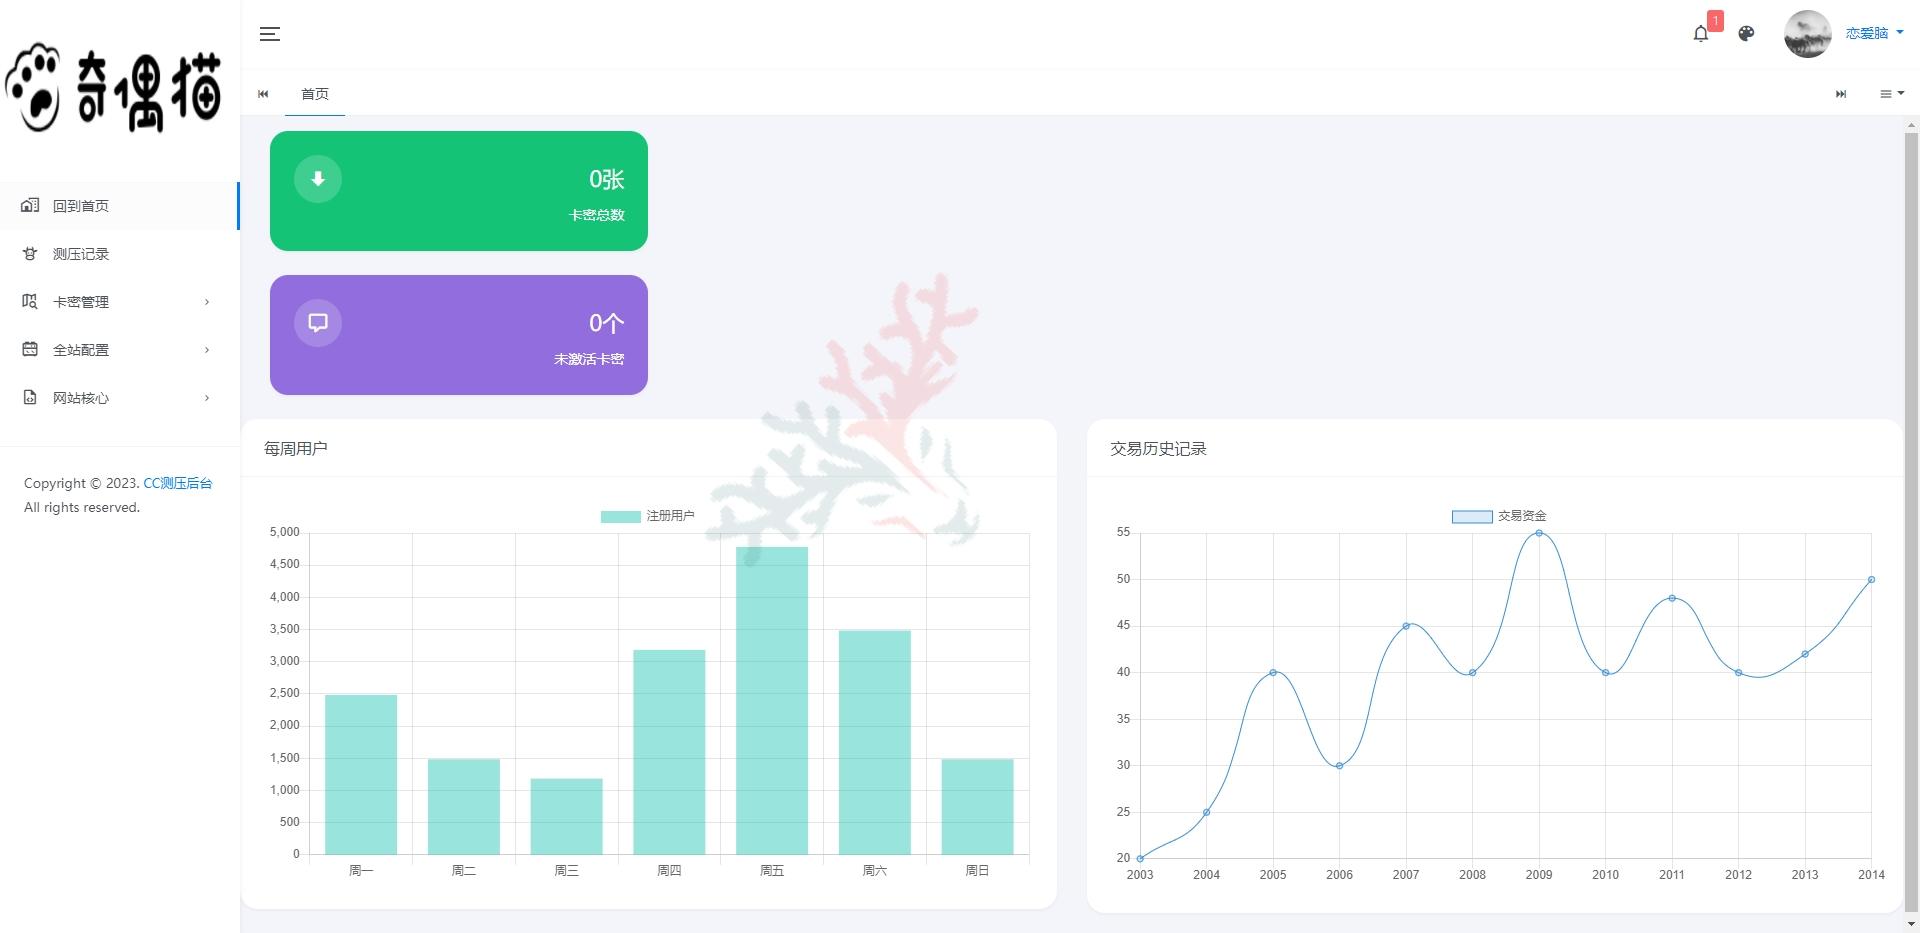Screen dimensions: 1920x933
Task: Click the 交易历史记录 panel title
Action: point(1158,449)
